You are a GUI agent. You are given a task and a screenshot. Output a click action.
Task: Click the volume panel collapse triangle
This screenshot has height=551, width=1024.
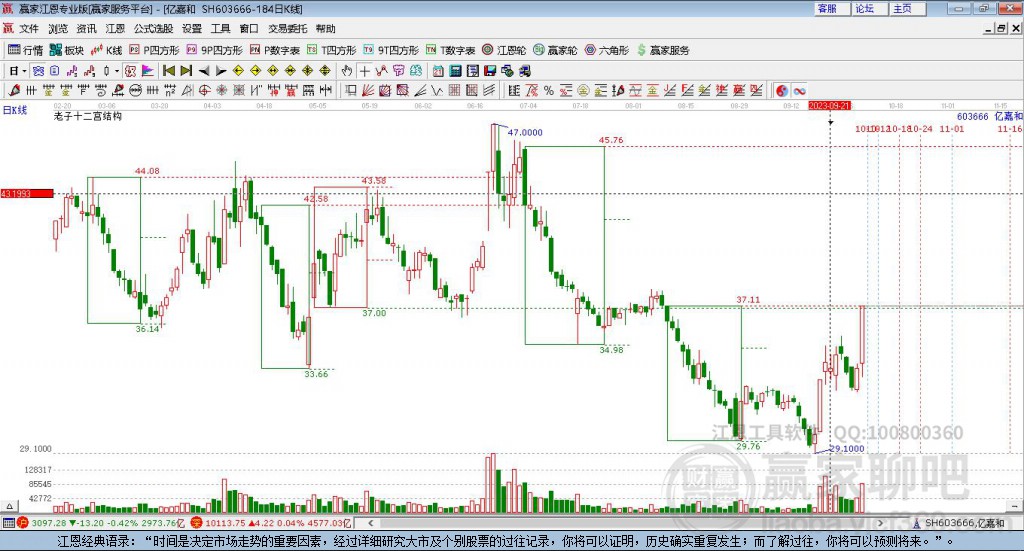(x=9, y=506)
